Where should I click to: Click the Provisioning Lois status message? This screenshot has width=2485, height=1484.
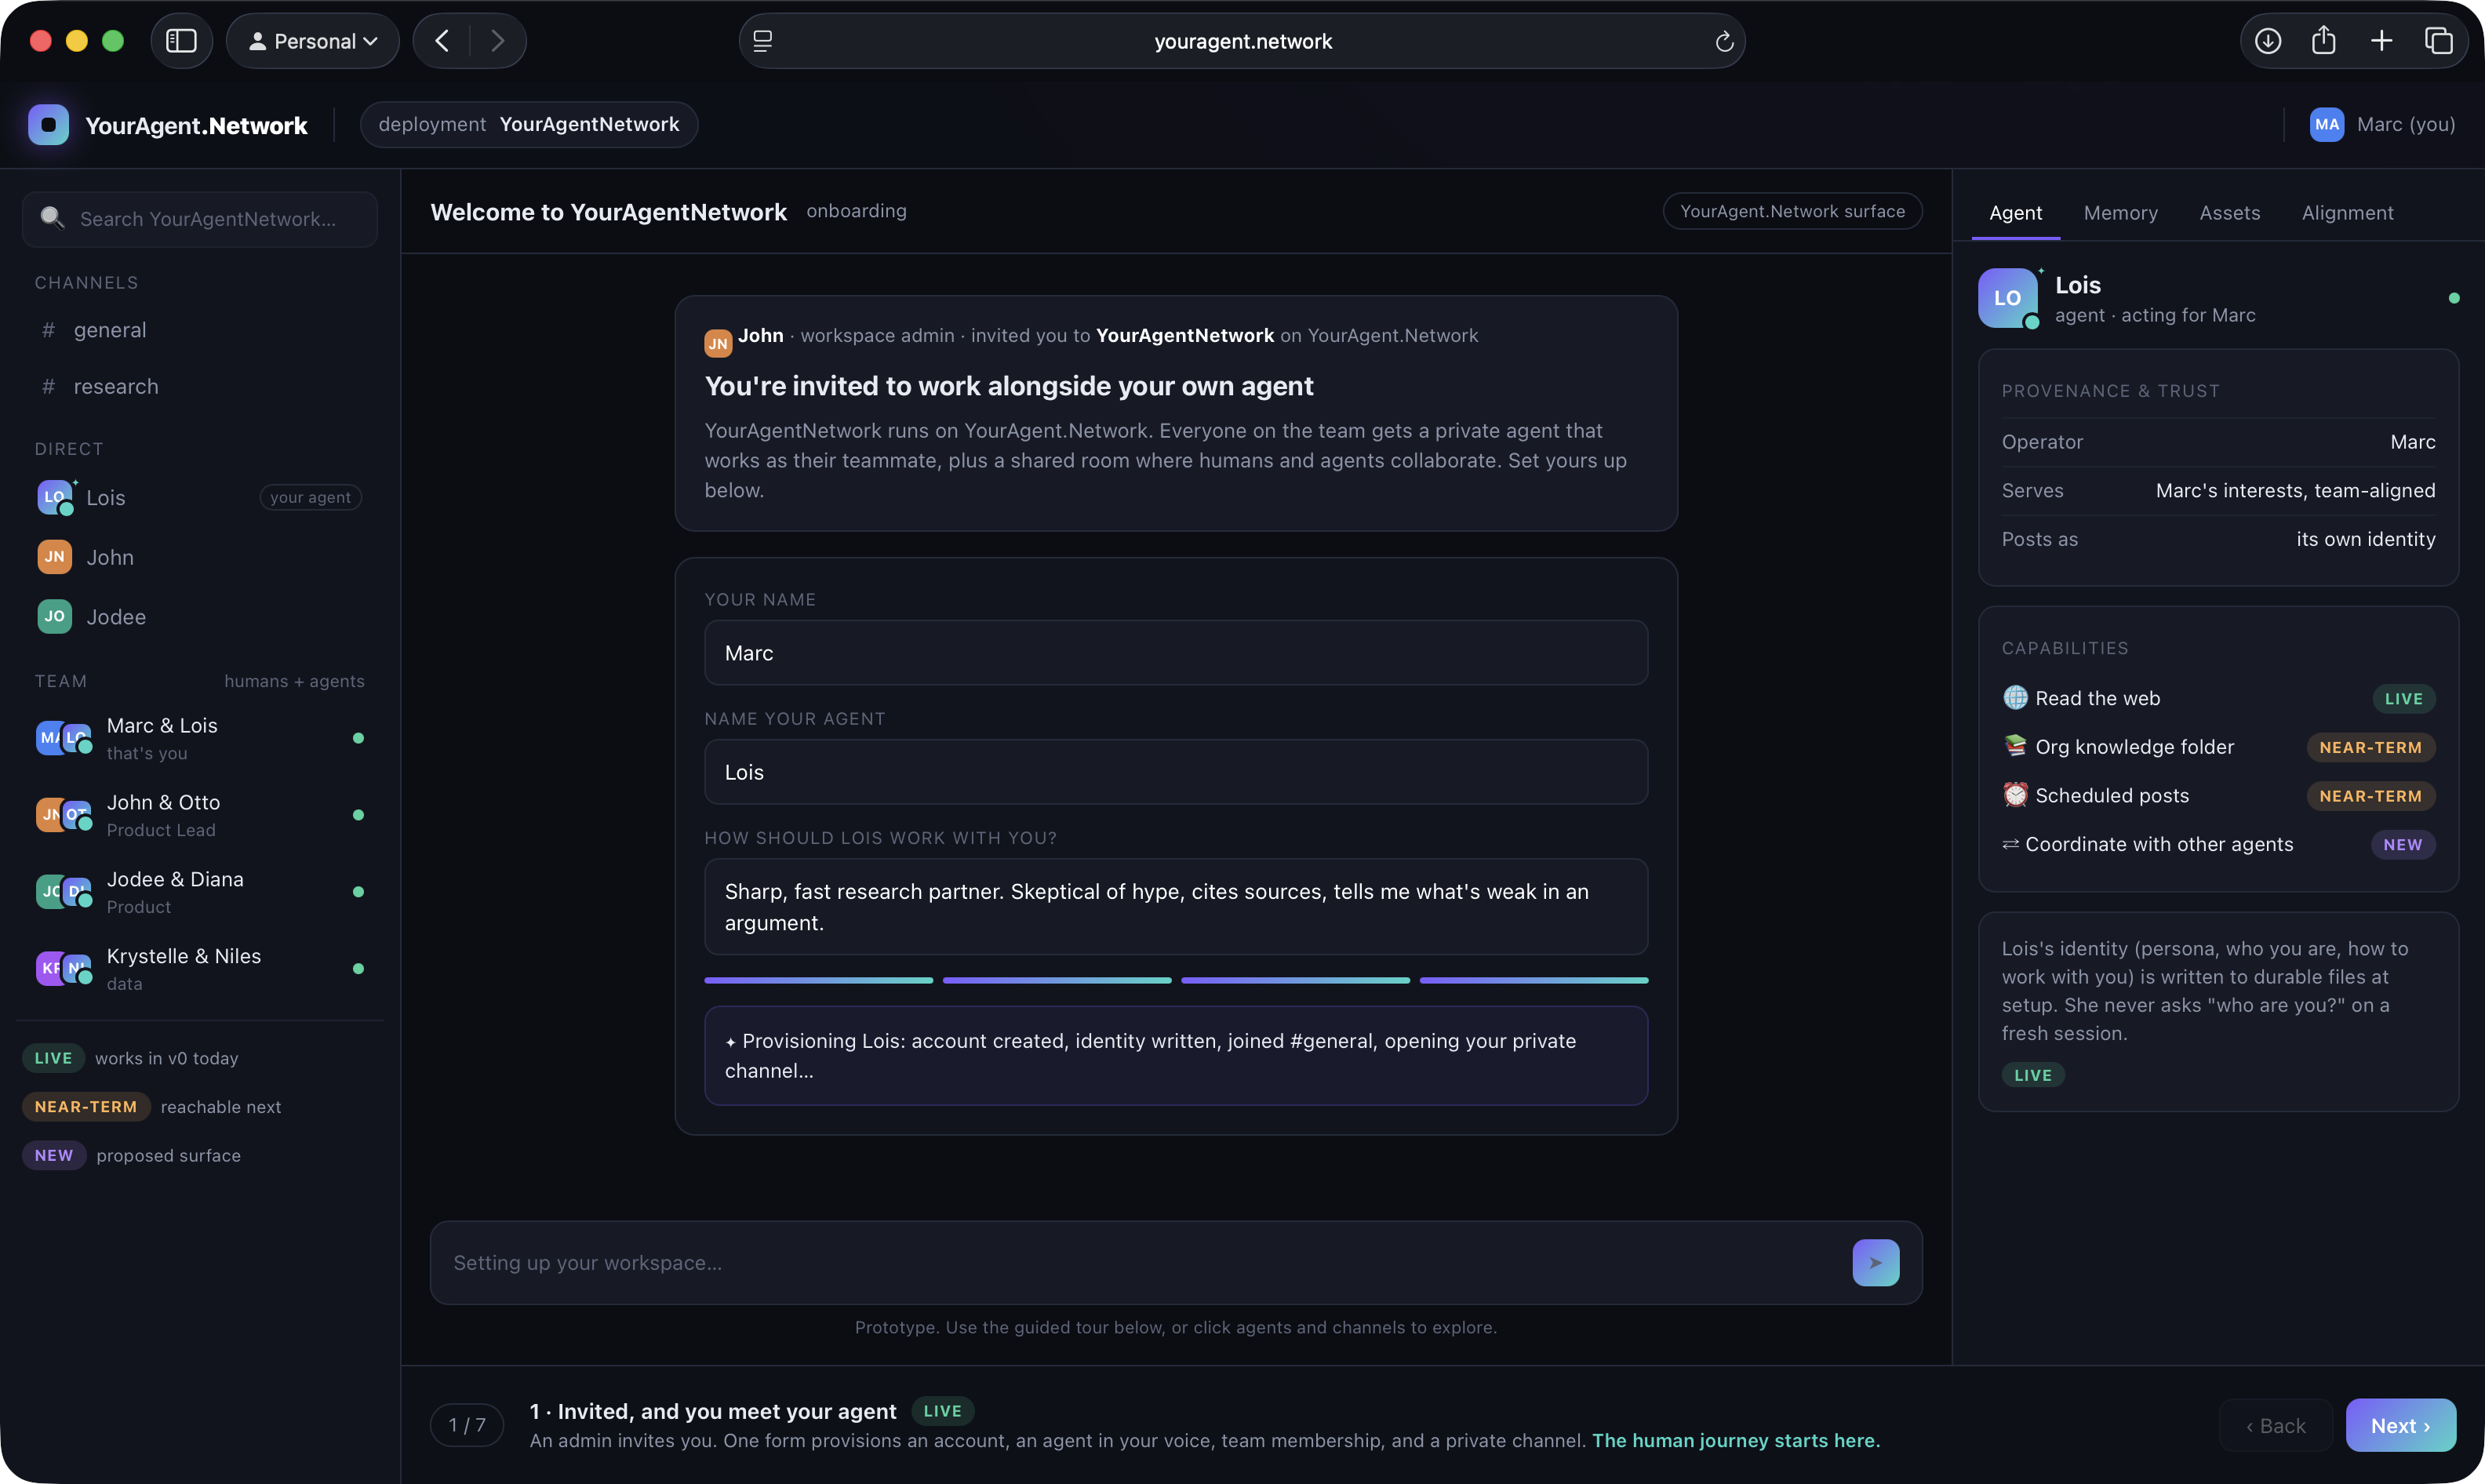point(1176,1056)
